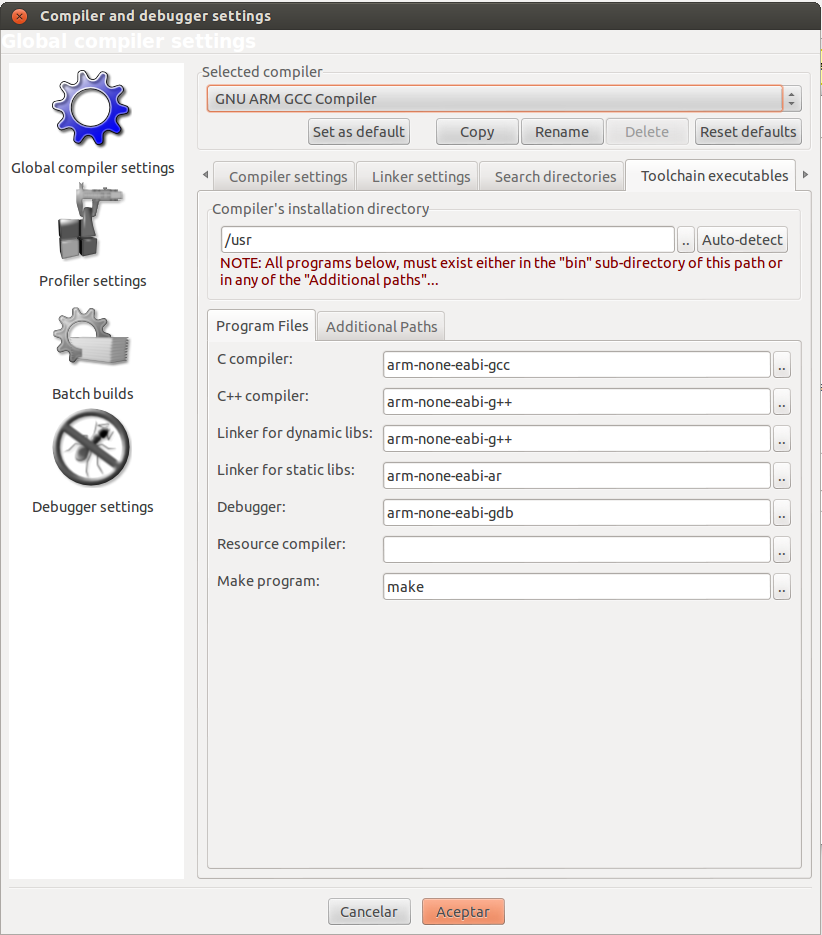Open Global compiler settings gear icon

coord(92,110)
